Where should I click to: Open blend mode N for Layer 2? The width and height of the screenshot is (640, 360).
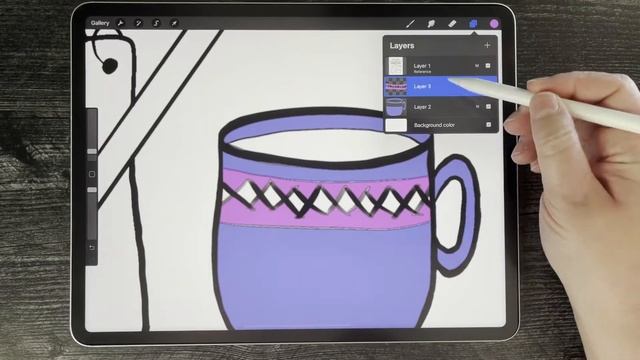point(477,107)
